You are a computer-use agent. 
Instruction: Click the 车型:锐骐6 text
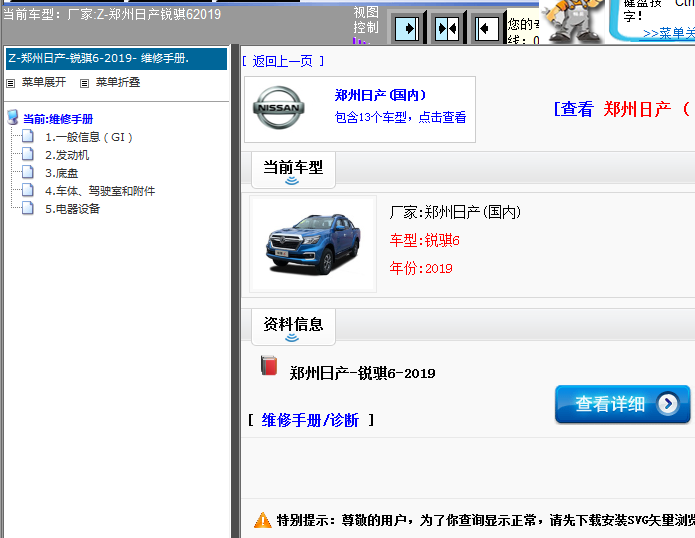424,240
